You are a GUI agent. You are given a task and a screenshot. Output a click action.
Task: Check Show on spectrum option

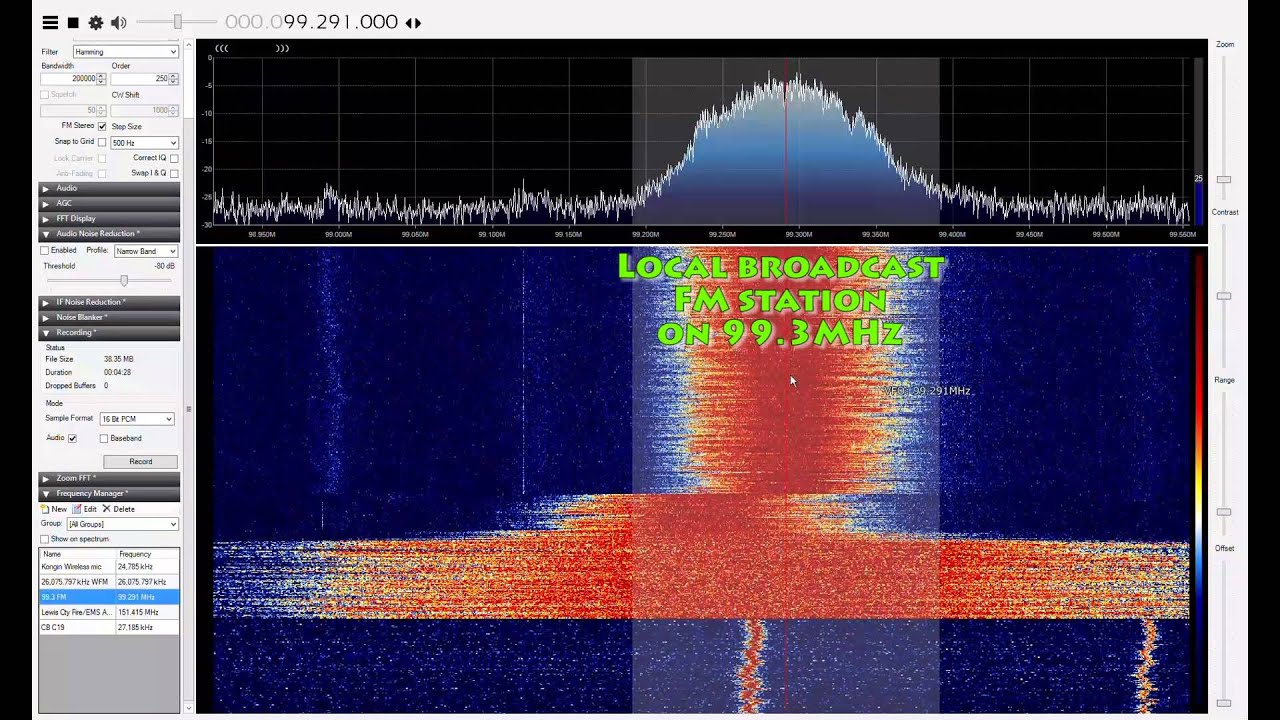(44, 539)
